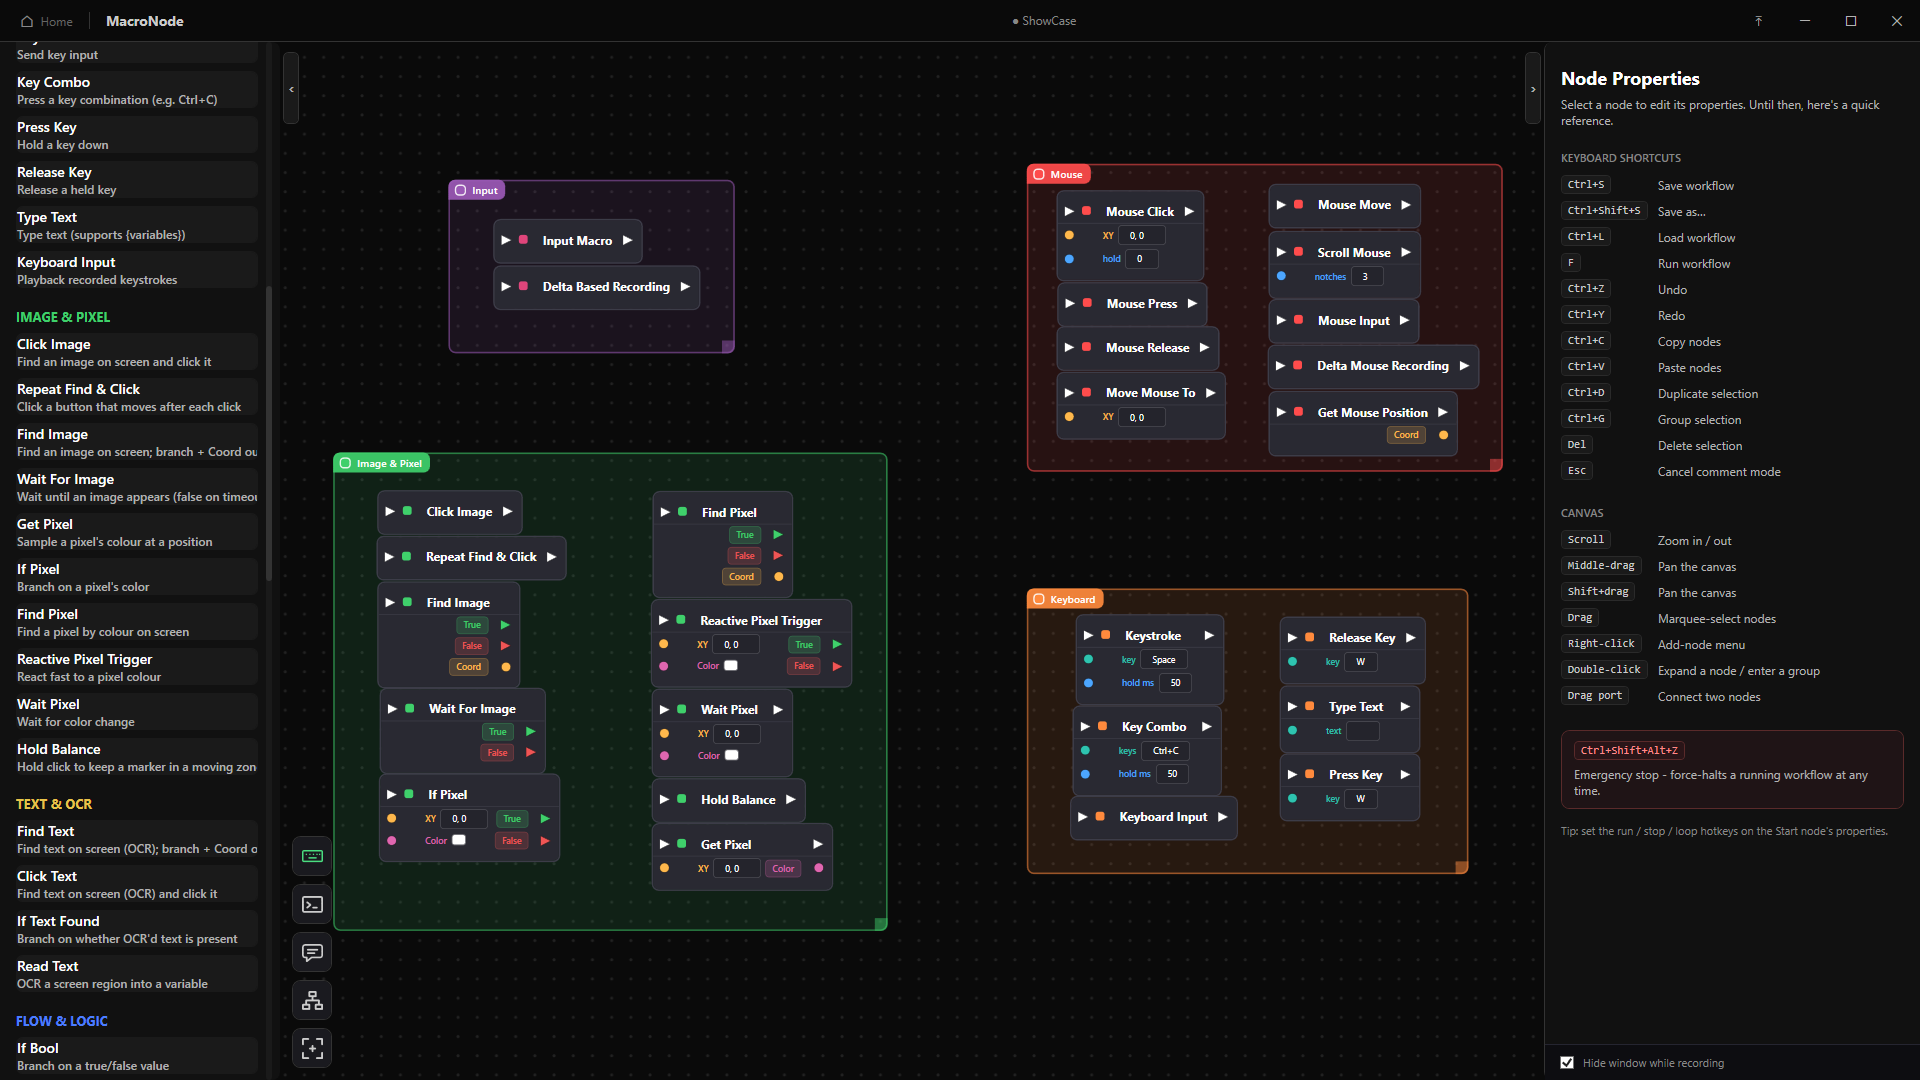Click the Input group's resize corner handle
Screen dimensions: 1920x1080
tap(728, 346)
